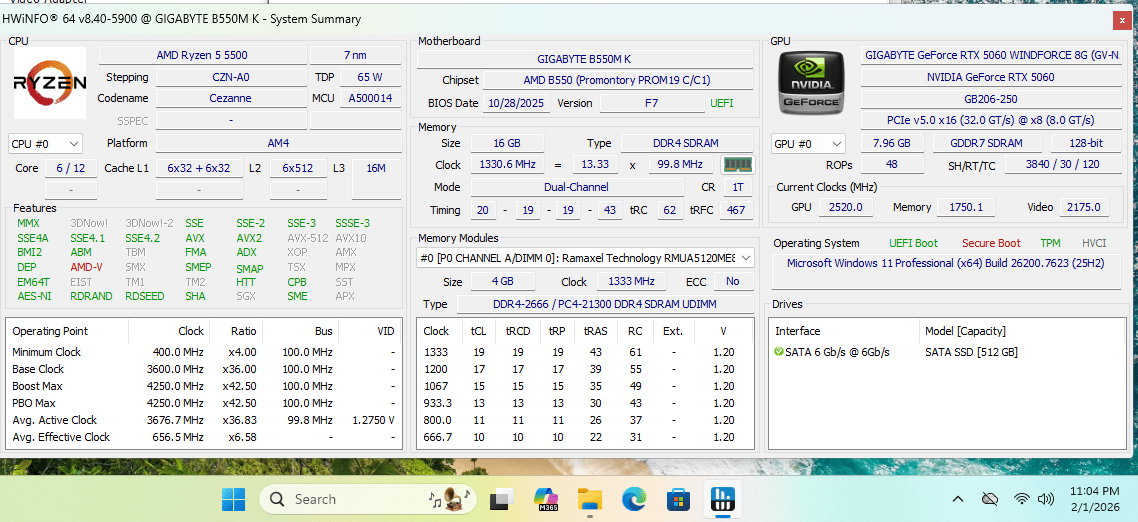Click the green SATA drive status icon
Image resolution: width=1138 pixels, height=522 pixels.
[779, 352]
